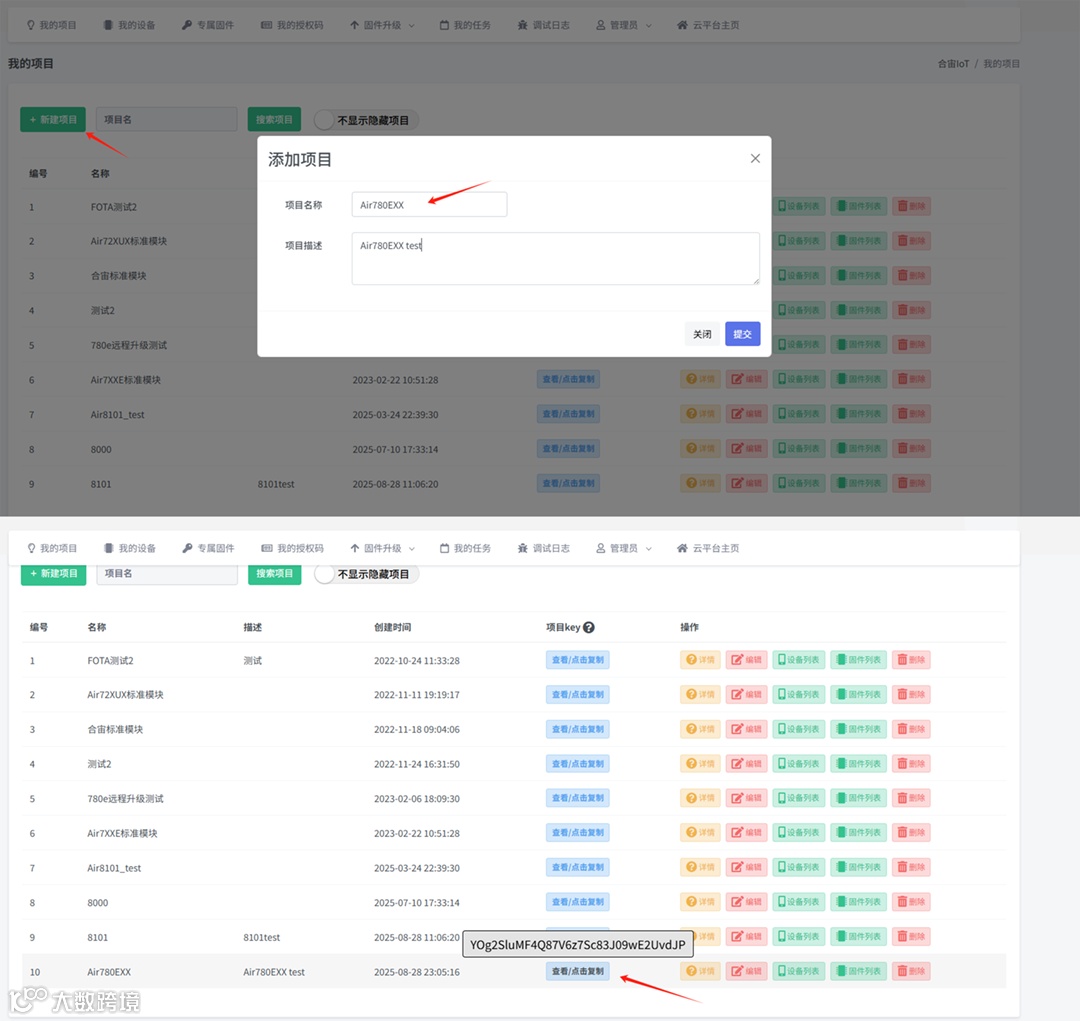
Task: Open 调试日志 in the undimmed nav bar
Action: point(543,548)
